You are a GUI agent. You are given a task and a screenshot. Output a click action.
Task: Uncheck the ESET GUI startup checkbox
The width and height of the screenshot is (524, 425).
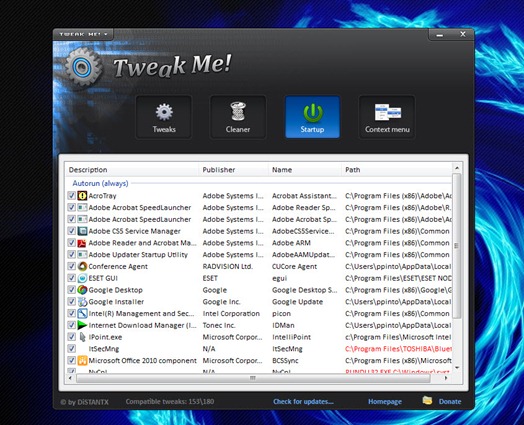point(71,278)
